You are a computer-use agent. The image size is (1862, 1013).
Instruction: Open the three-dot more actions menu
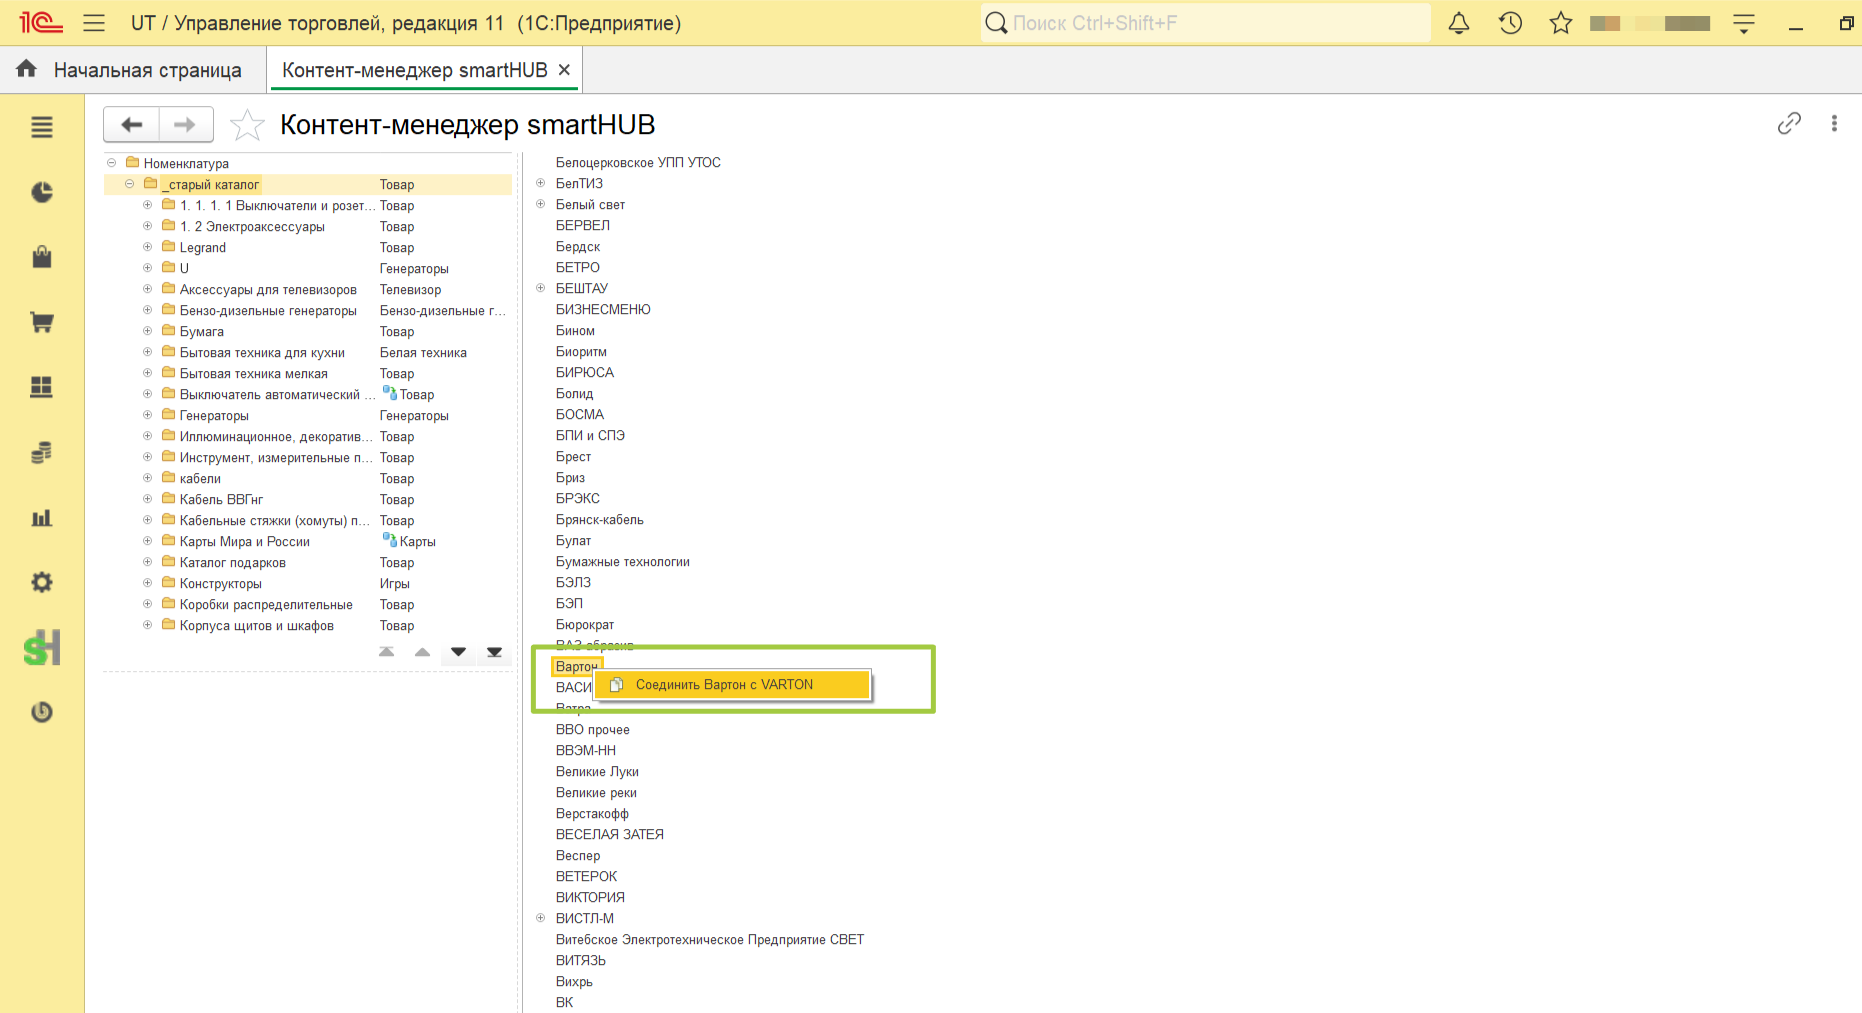(x=1834, y=123)
